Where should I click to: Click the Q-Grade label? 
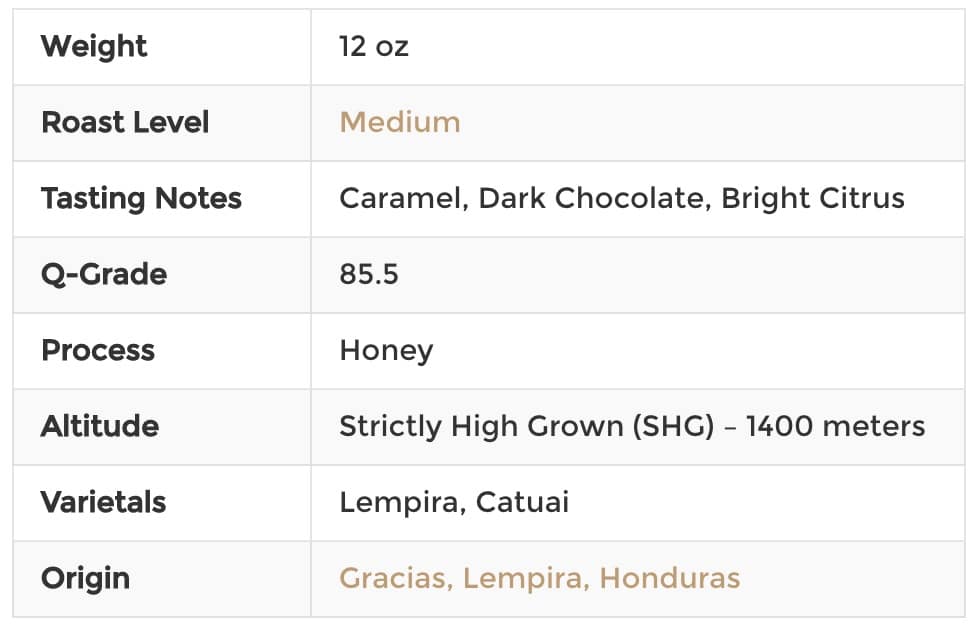click(104, 275)
